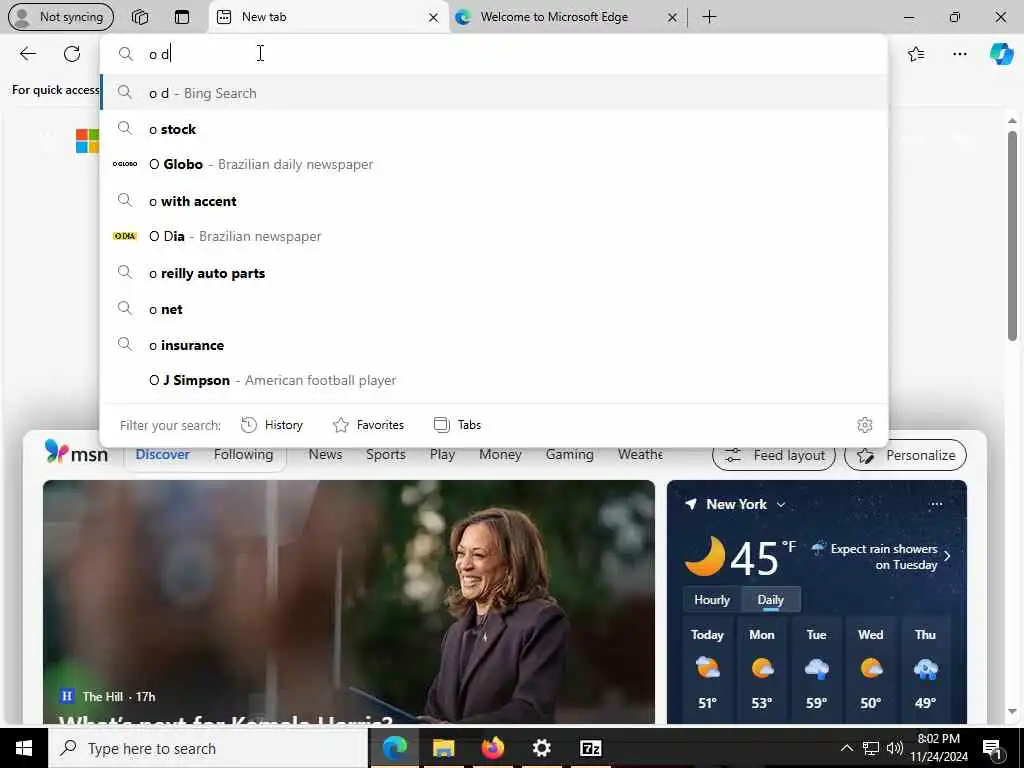Select Today's forecast of 51°
The width and height of the screenshot is (1024, 768).
(707, 669)
